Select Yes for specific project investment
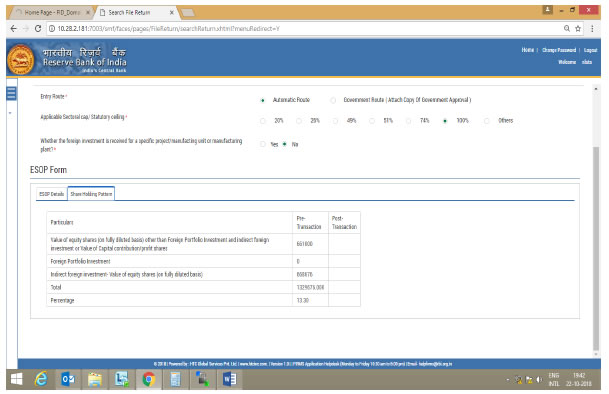609x394 pixels. 263,144
